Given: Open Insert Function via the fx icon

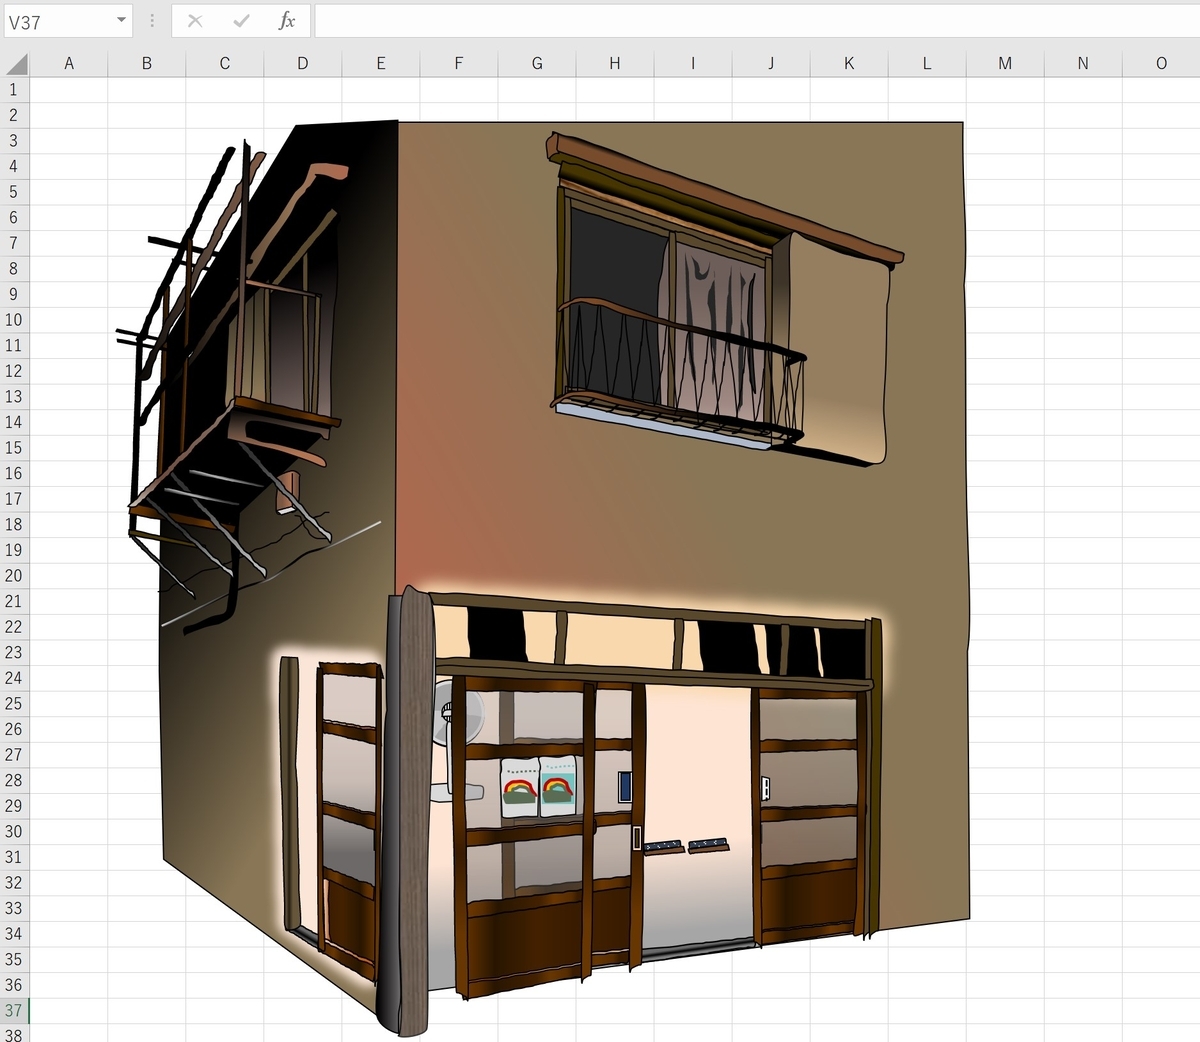Looking at the screenshot, I should pos(287,21).
